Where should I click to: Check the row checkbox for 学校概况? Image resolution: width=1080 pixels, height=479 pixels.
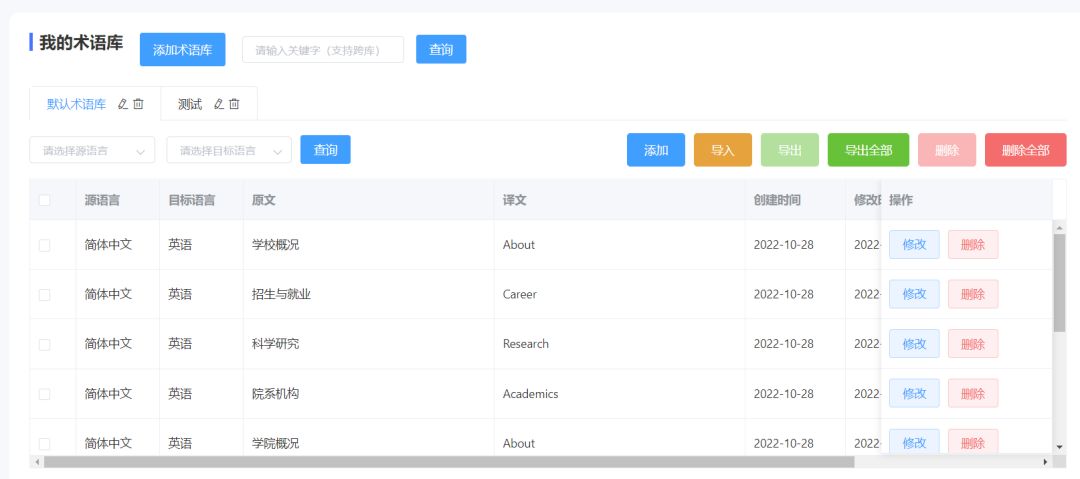pos(44,245)
